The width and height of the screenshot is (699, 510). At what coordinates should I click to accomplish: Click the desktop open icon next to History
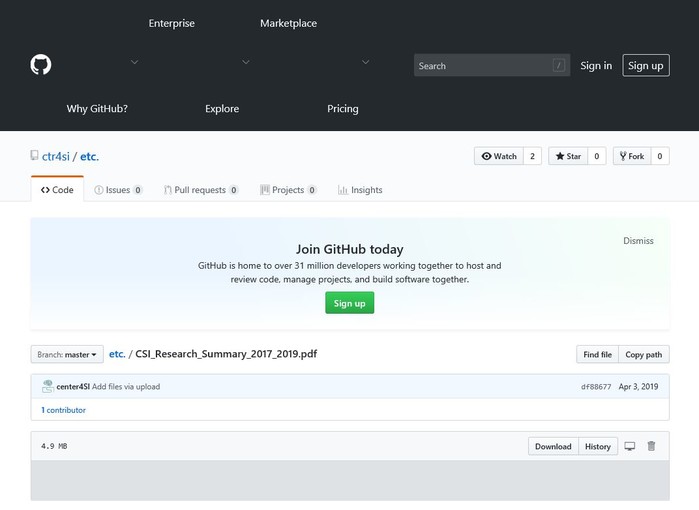[629, 446]
